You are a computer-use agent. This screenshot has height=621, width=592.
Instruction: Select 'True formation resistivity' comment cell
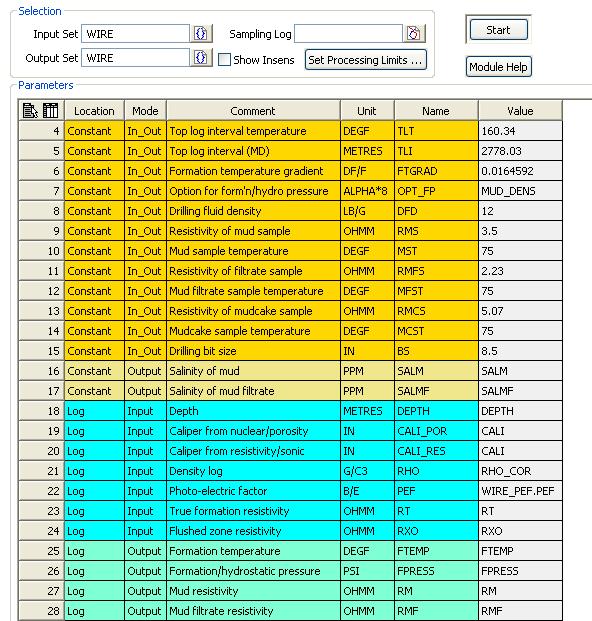pyautogui.click(x=253, y=511)
